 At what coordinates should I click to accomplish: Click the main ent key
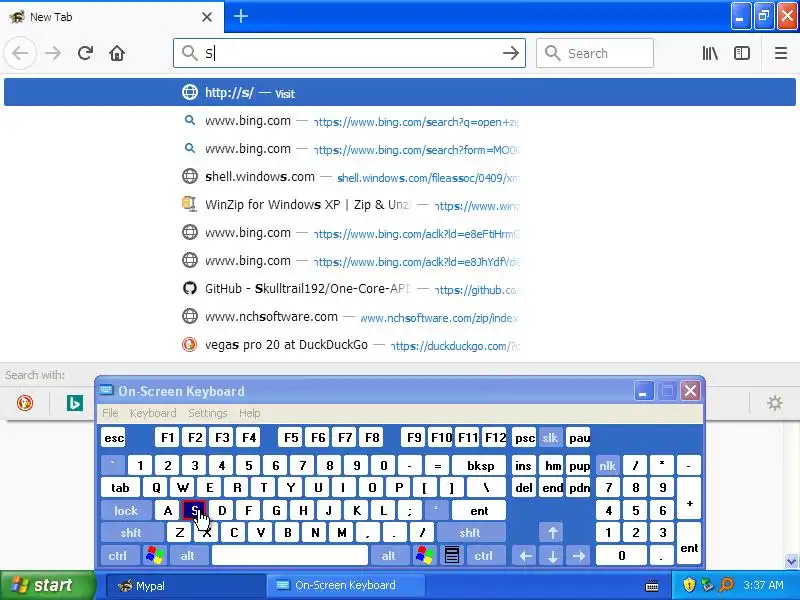479,510
